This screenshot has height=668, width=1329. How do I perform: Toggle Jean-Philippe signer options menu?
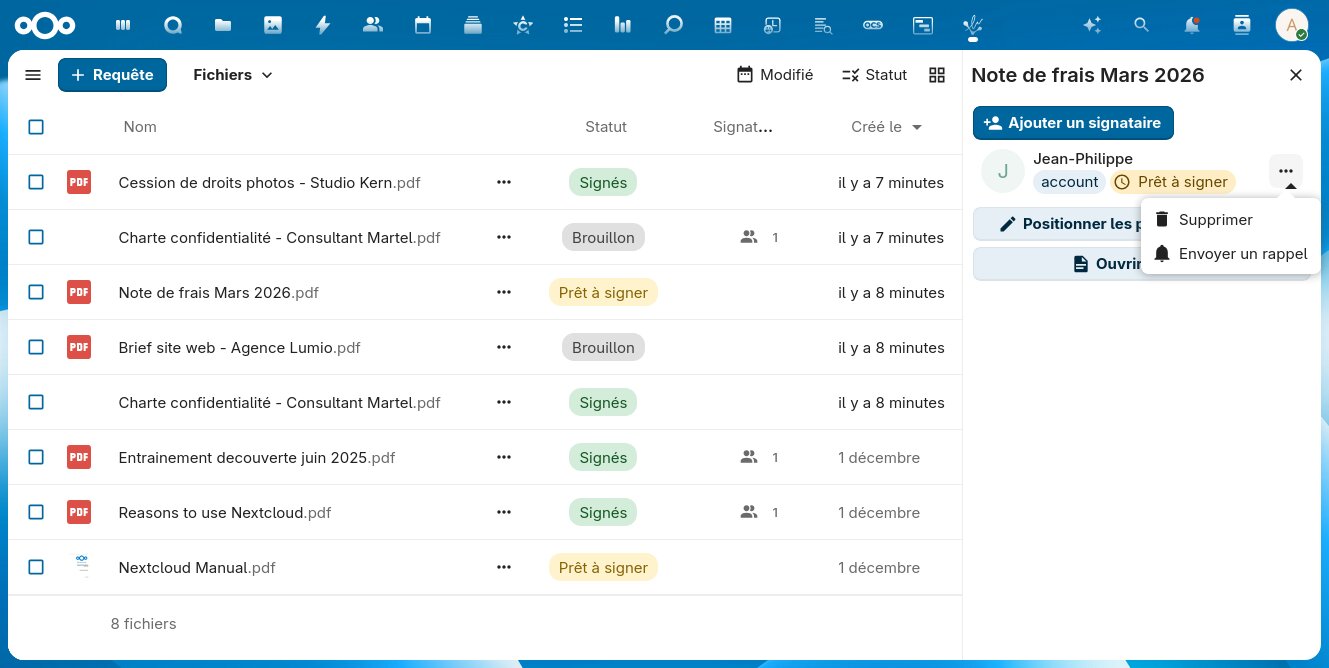[1286, 171]
